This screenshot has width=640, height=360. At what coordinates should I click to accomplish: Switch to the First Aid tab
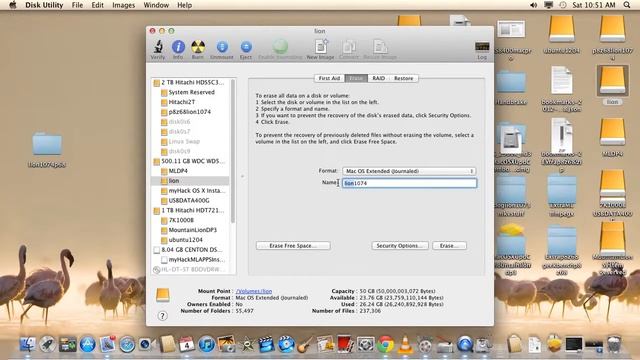point(329,78)
